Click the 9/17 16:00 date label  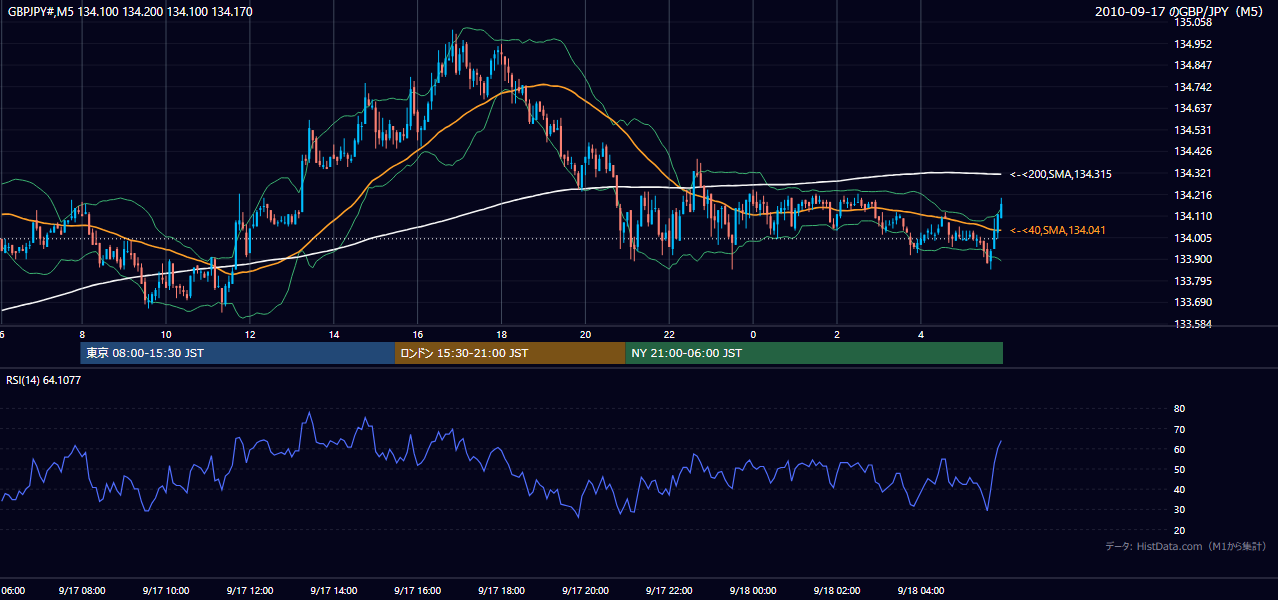418,590
